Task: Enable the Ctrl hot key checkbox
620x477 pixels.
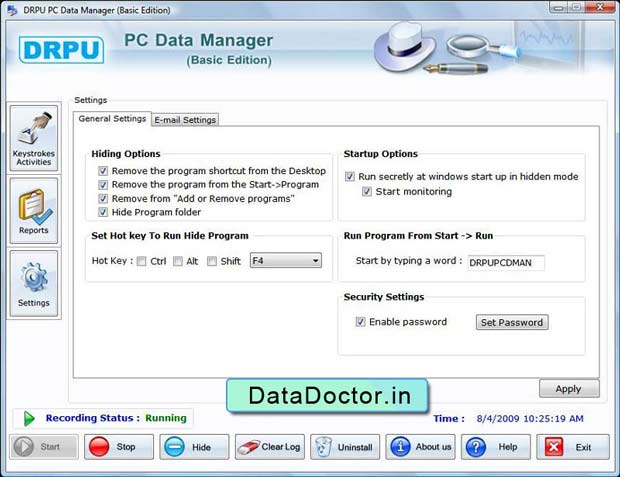Action: (x=141, y=261)
